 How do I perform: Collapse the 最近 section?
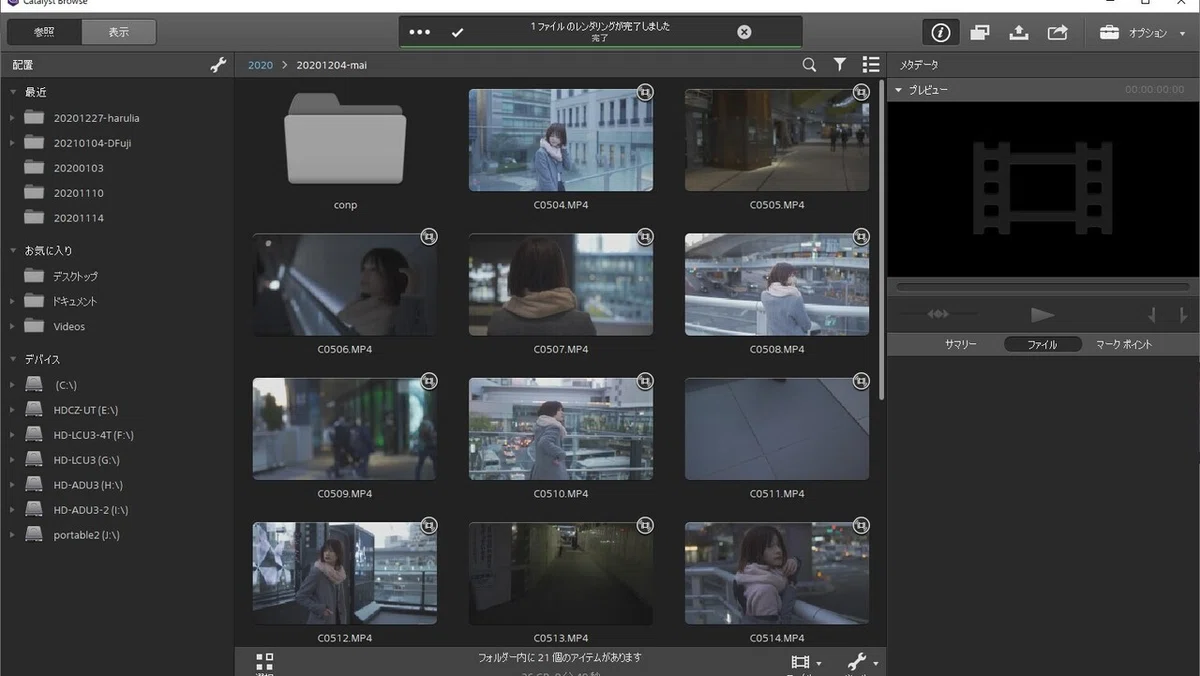click(x=13, y=92)
